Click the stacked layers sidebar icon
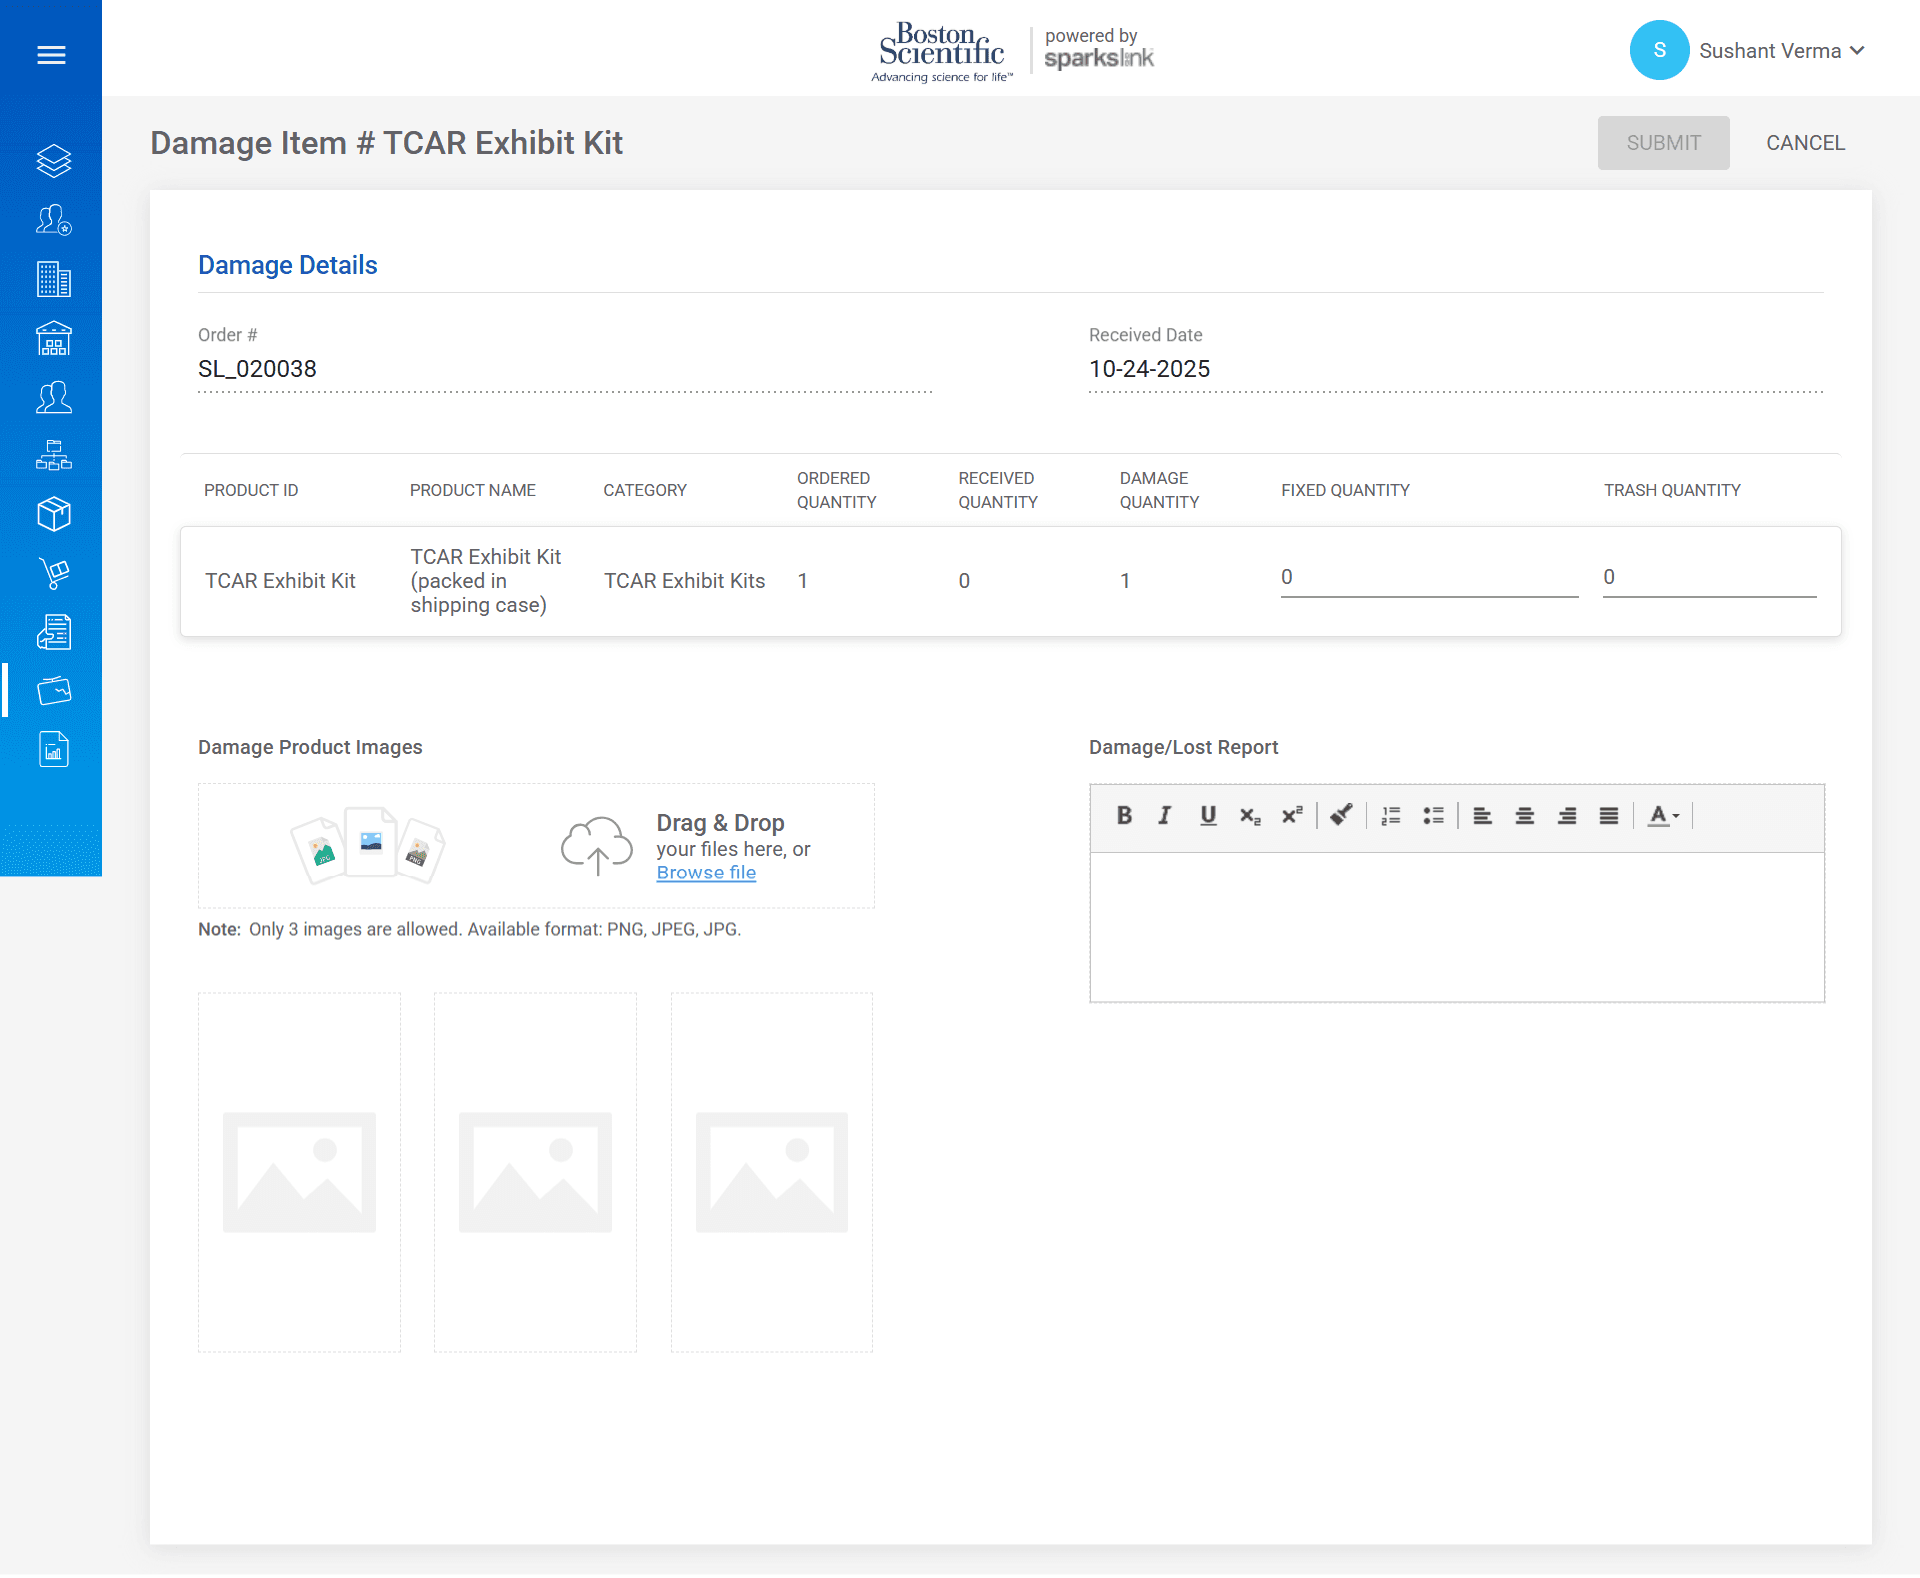1920x1578 pixels. click(53, 161)
